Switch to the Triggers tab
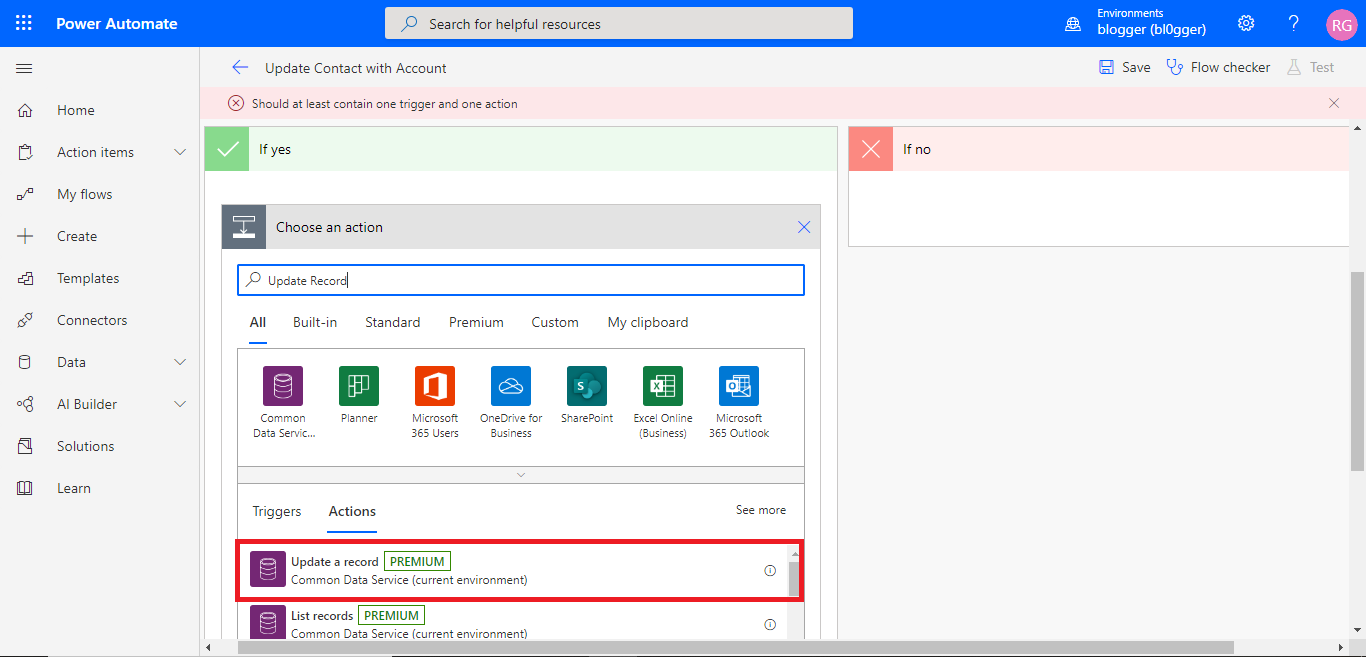This screenshot has width=1366, height=657. pyautogui.click(x=277, y=511)
